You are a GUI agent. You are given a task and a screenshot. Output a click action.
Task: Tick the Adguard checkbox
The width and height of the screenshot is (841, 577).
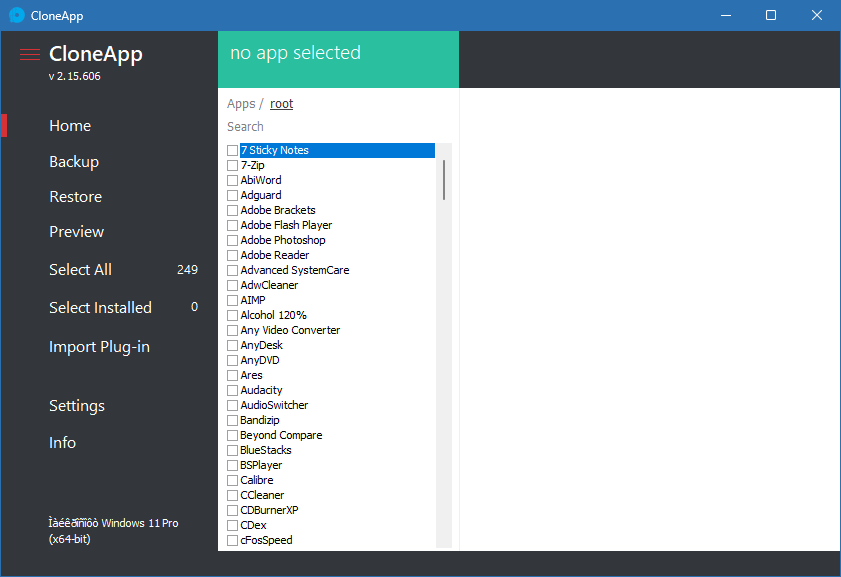tap(232, 195)
